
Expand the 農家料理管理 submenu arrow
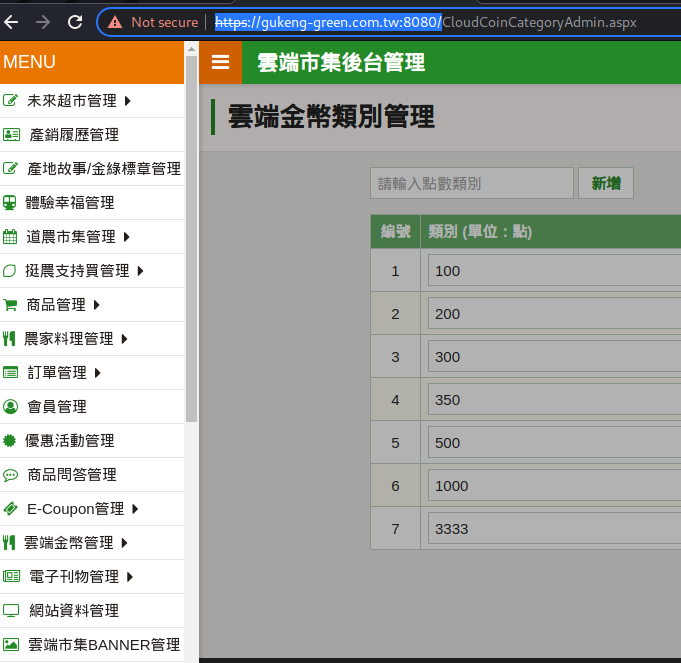[124, 339]
